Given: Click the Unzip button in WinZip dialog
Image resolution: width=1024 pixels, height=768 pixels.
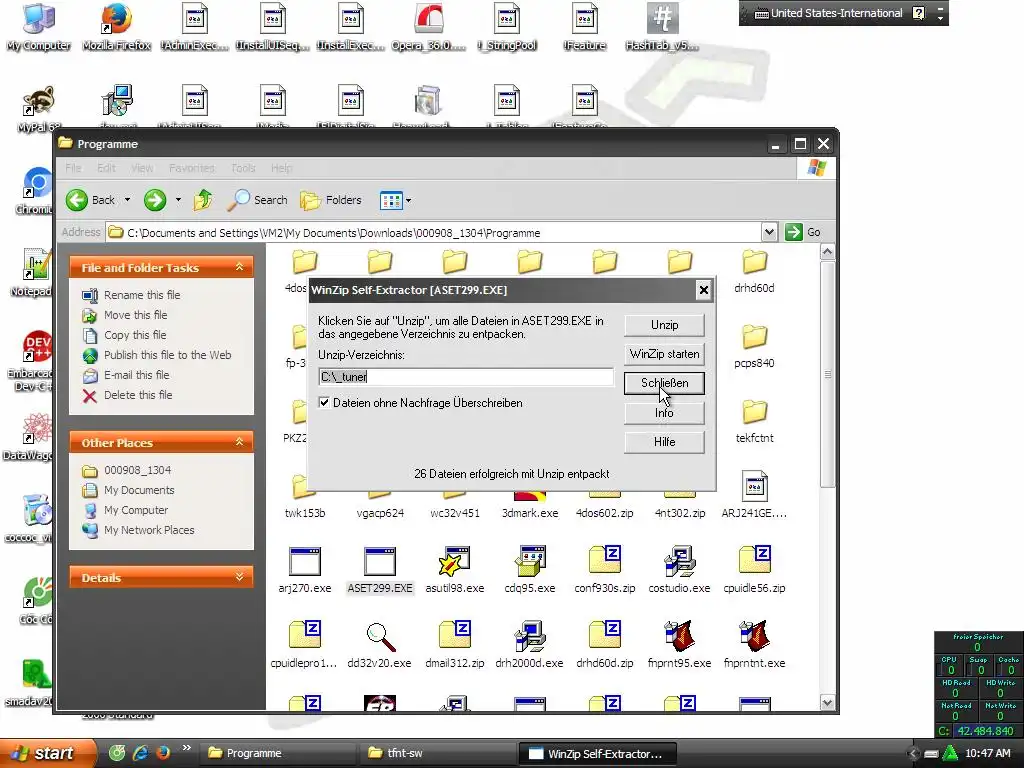Looking at the screenshot, I should coord(664,325).
